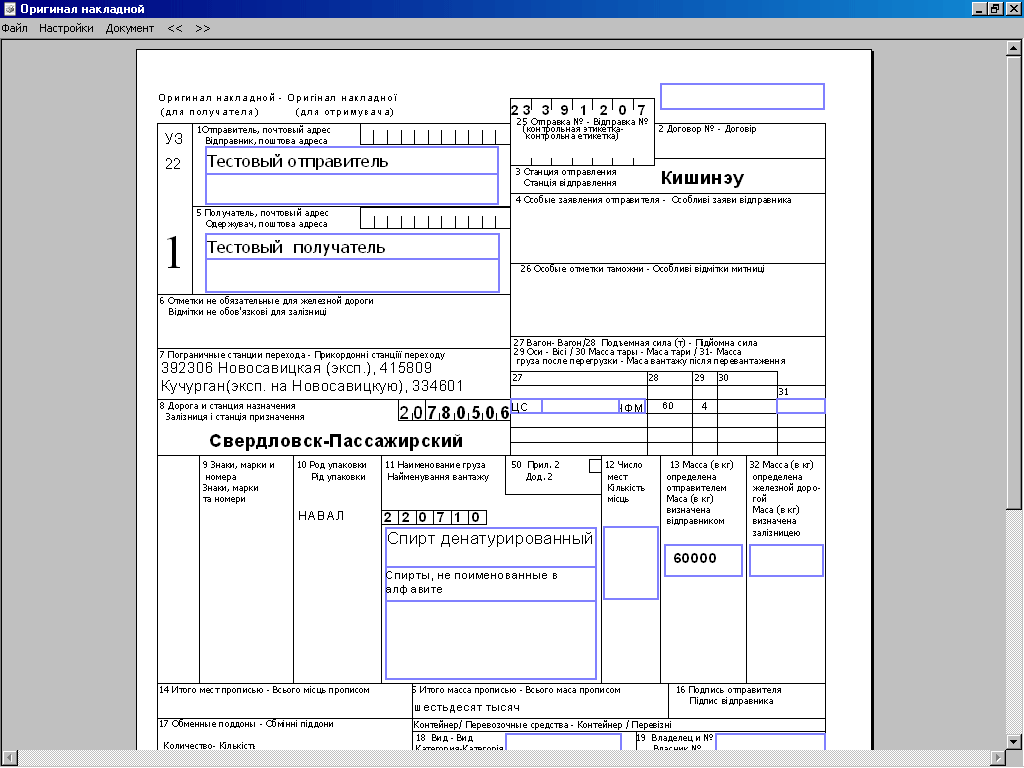Click label '26 Особые отметки таможни'
This screenshot has height=768, width=1024.
coord(581,269)
